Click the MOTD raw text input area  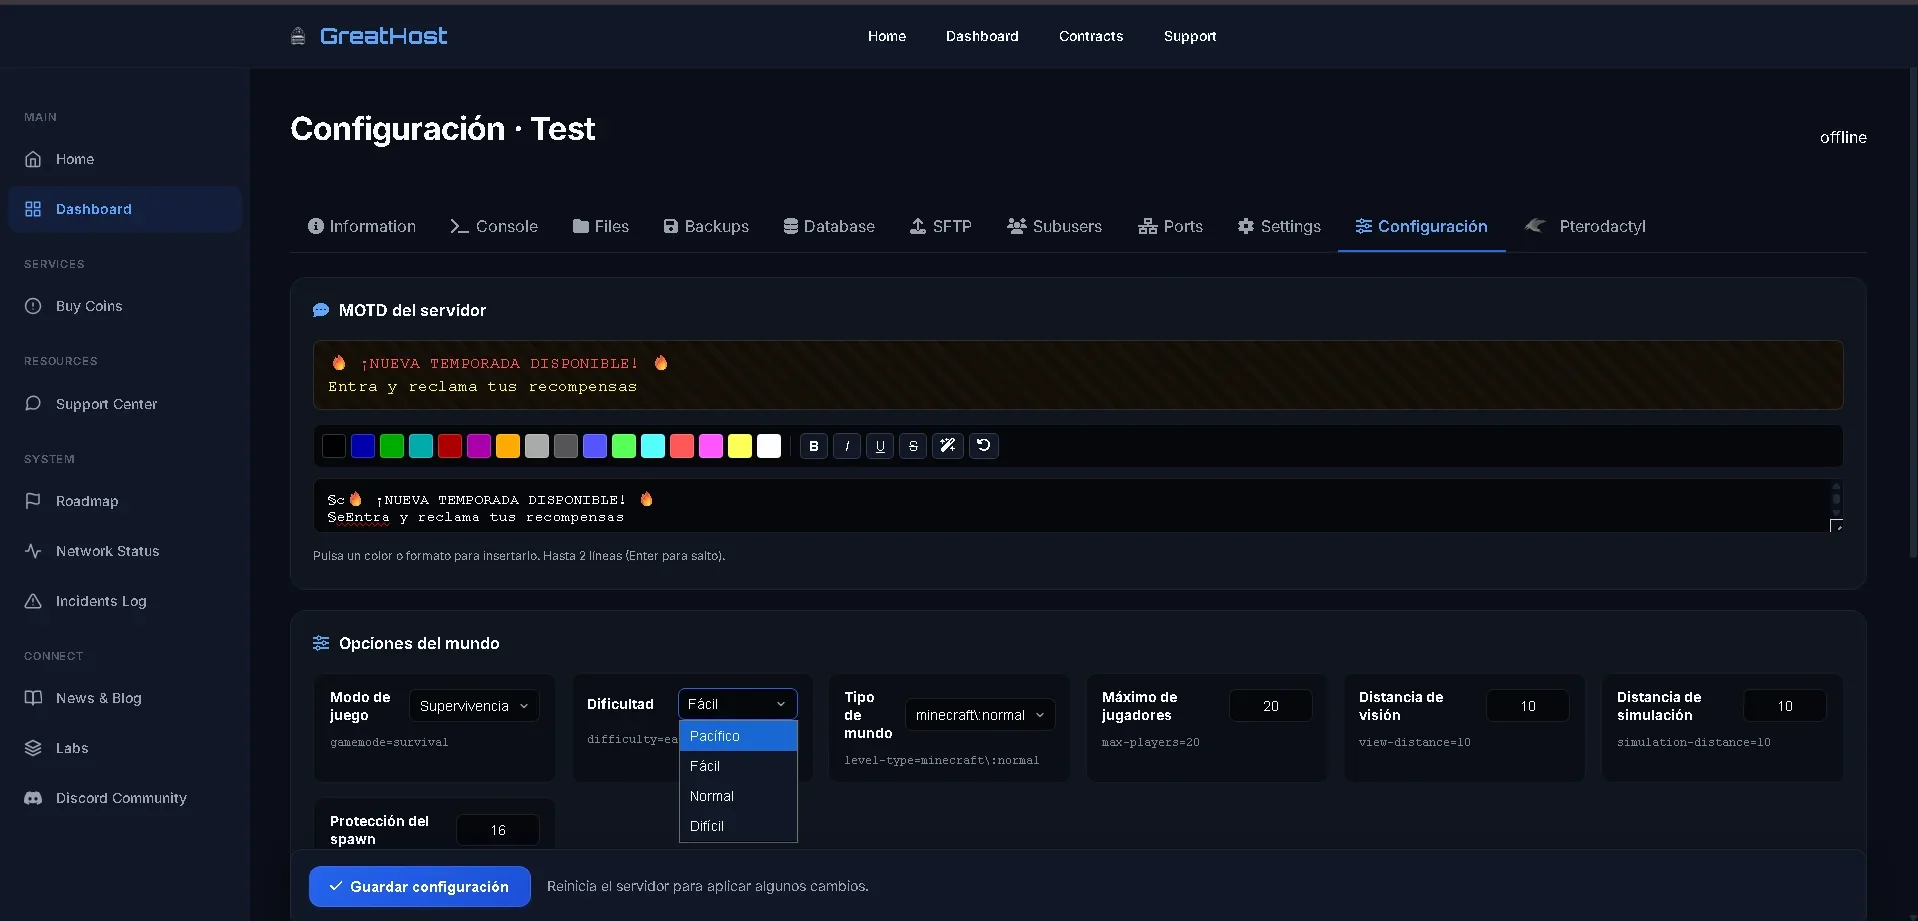tap(1078, 506)
